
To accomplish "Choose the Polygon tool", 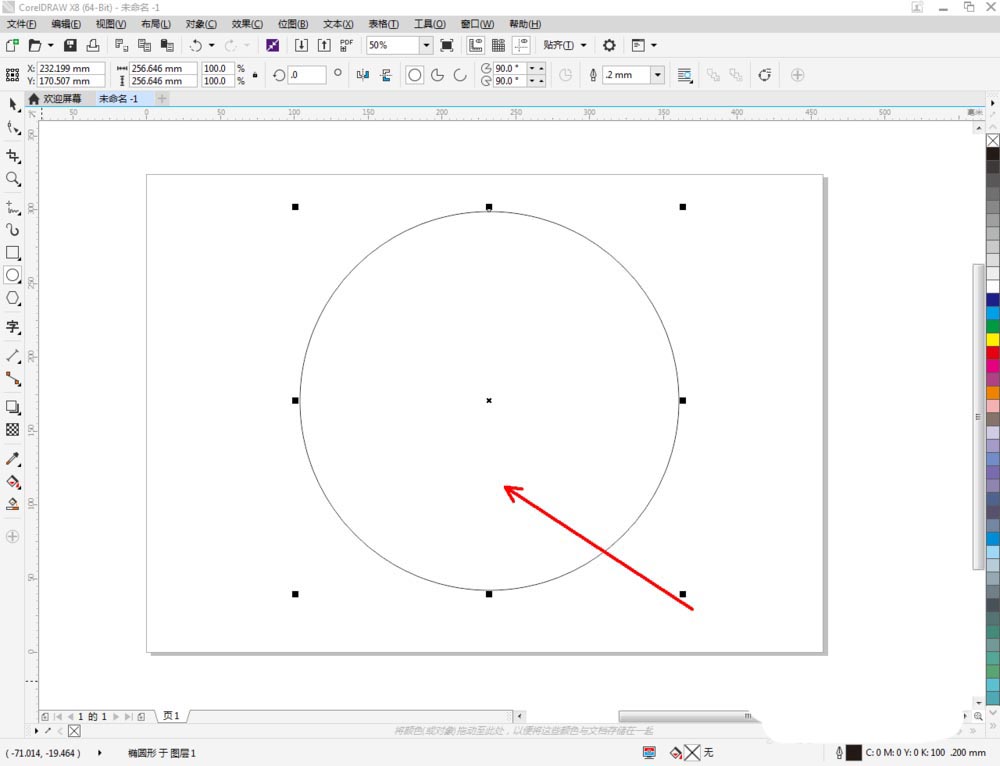I will tap(13, 298).
